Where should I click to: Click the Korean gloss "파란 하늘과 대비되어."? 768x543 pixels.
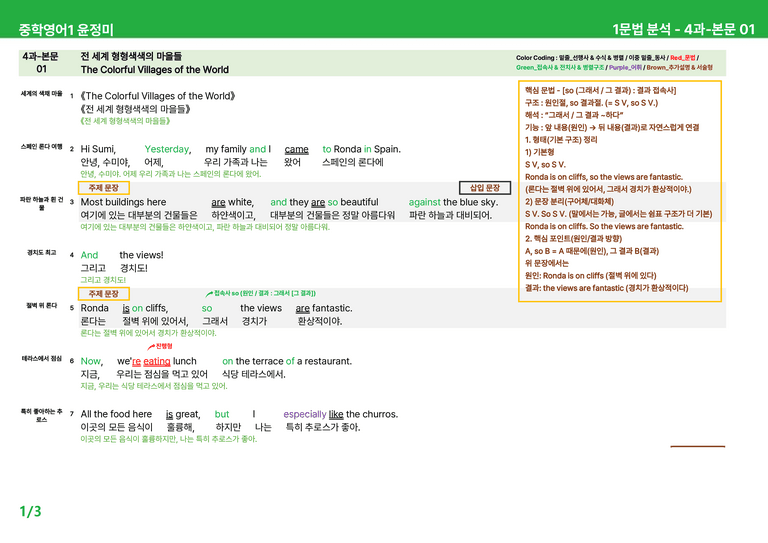point(450,215)
